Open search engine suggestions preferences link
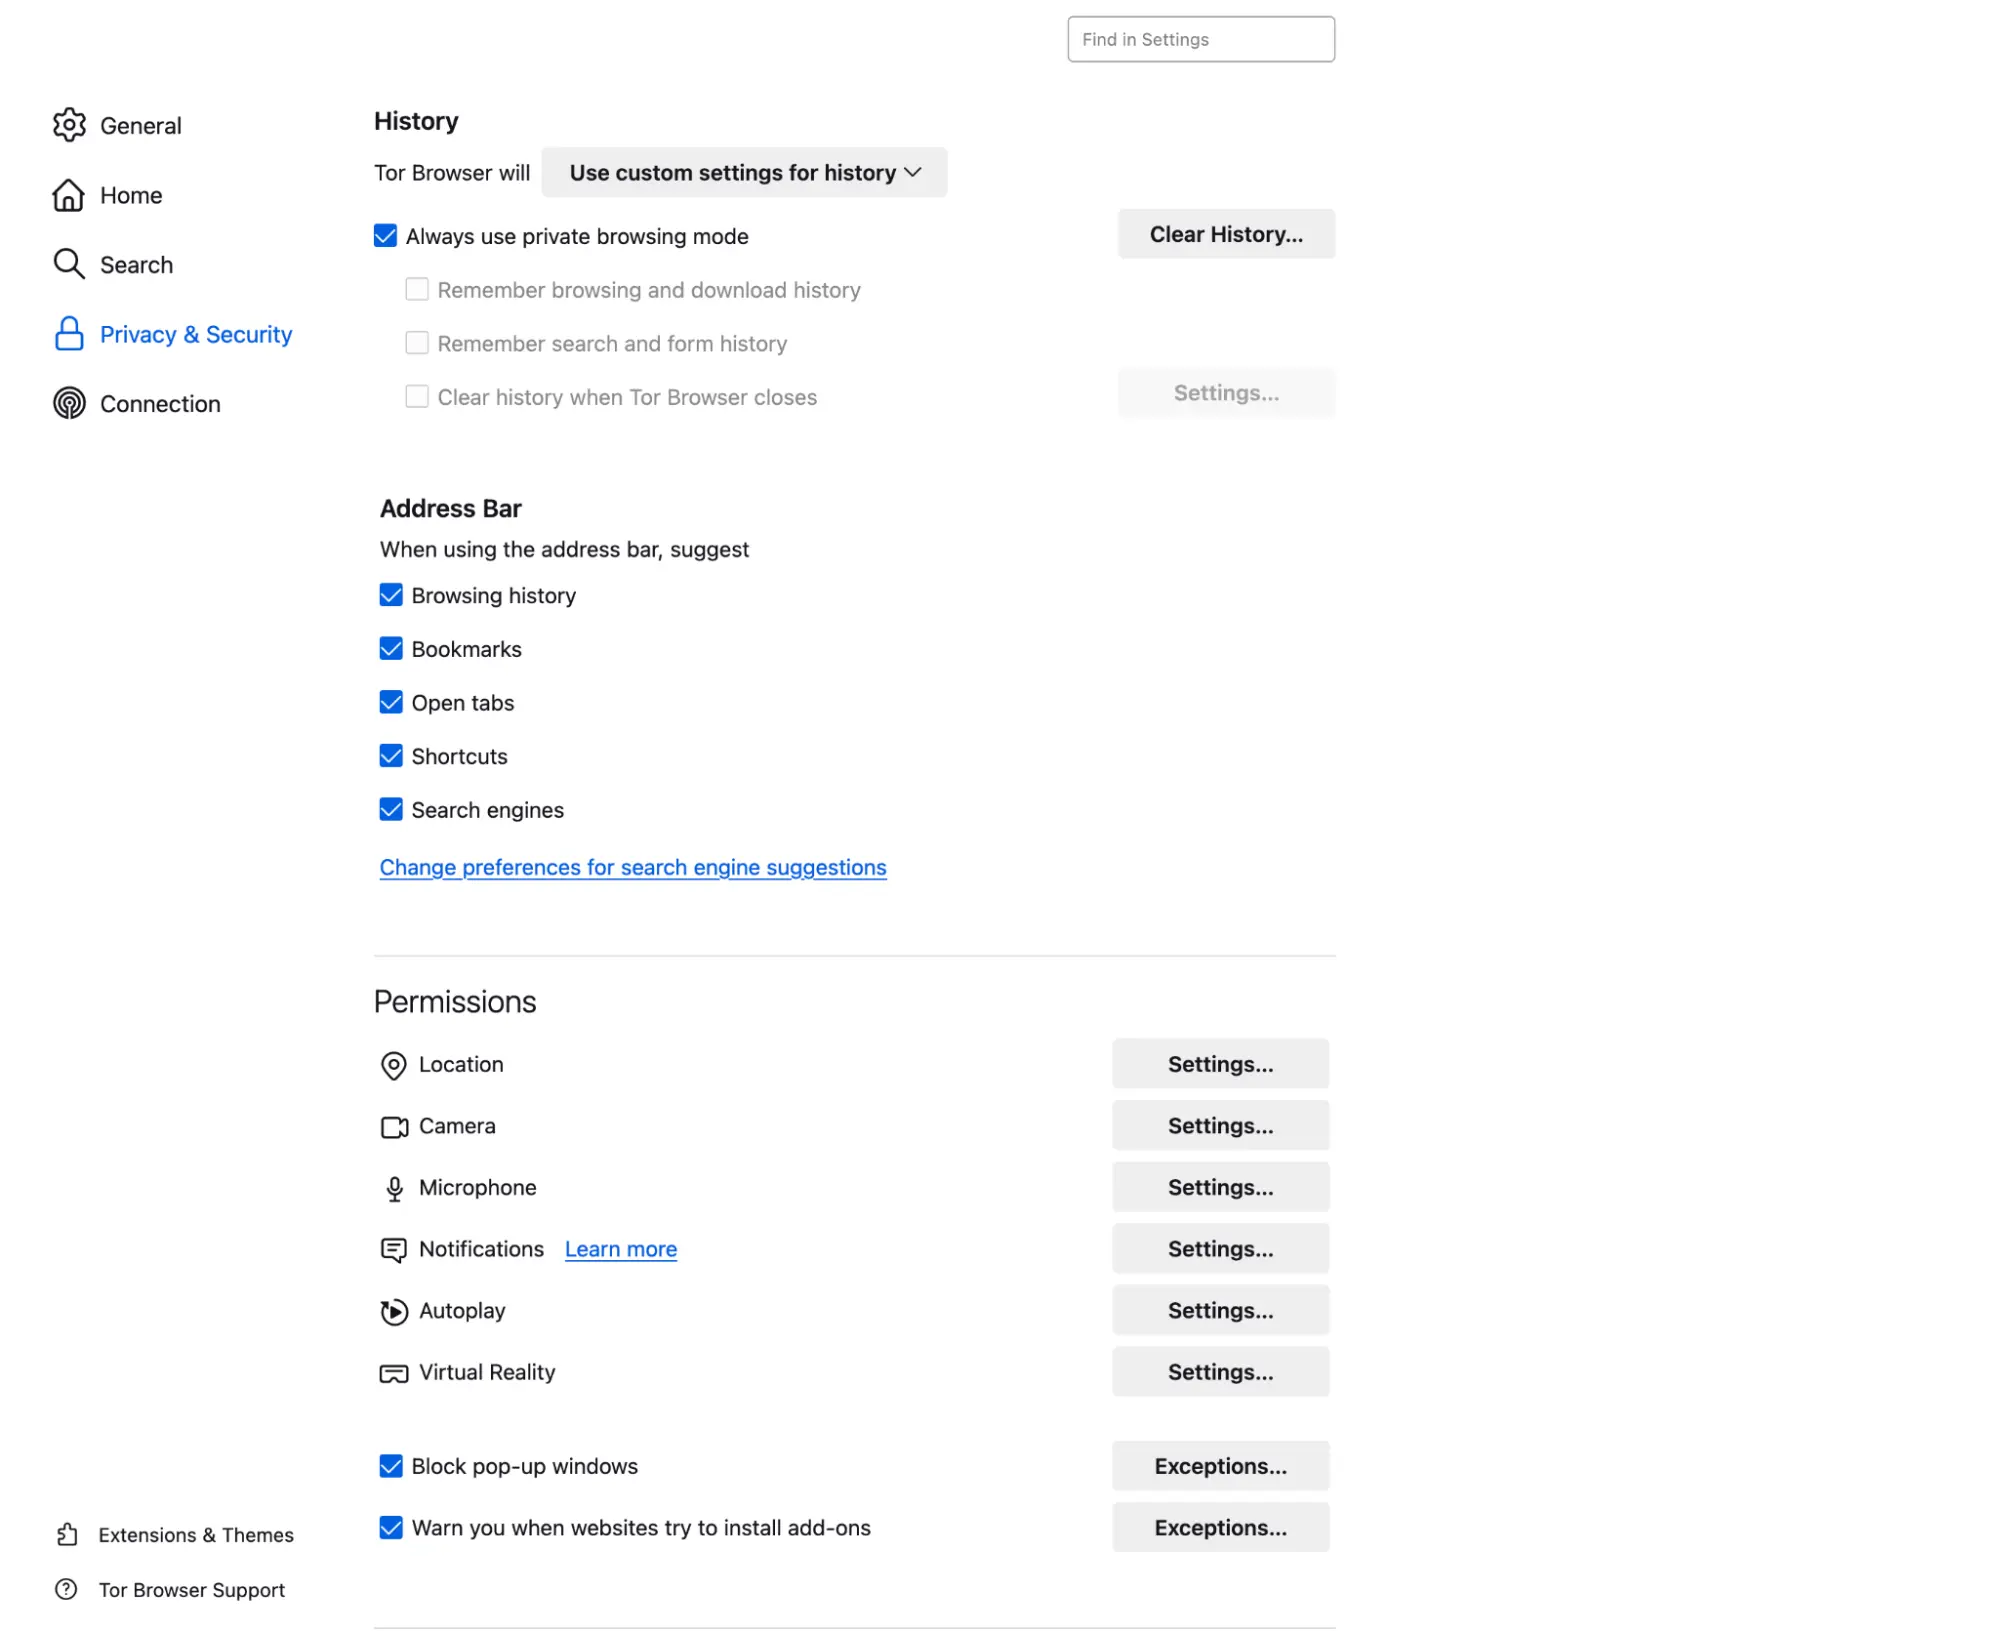This screenshot has height=1632, width=1999. point(633,867)
